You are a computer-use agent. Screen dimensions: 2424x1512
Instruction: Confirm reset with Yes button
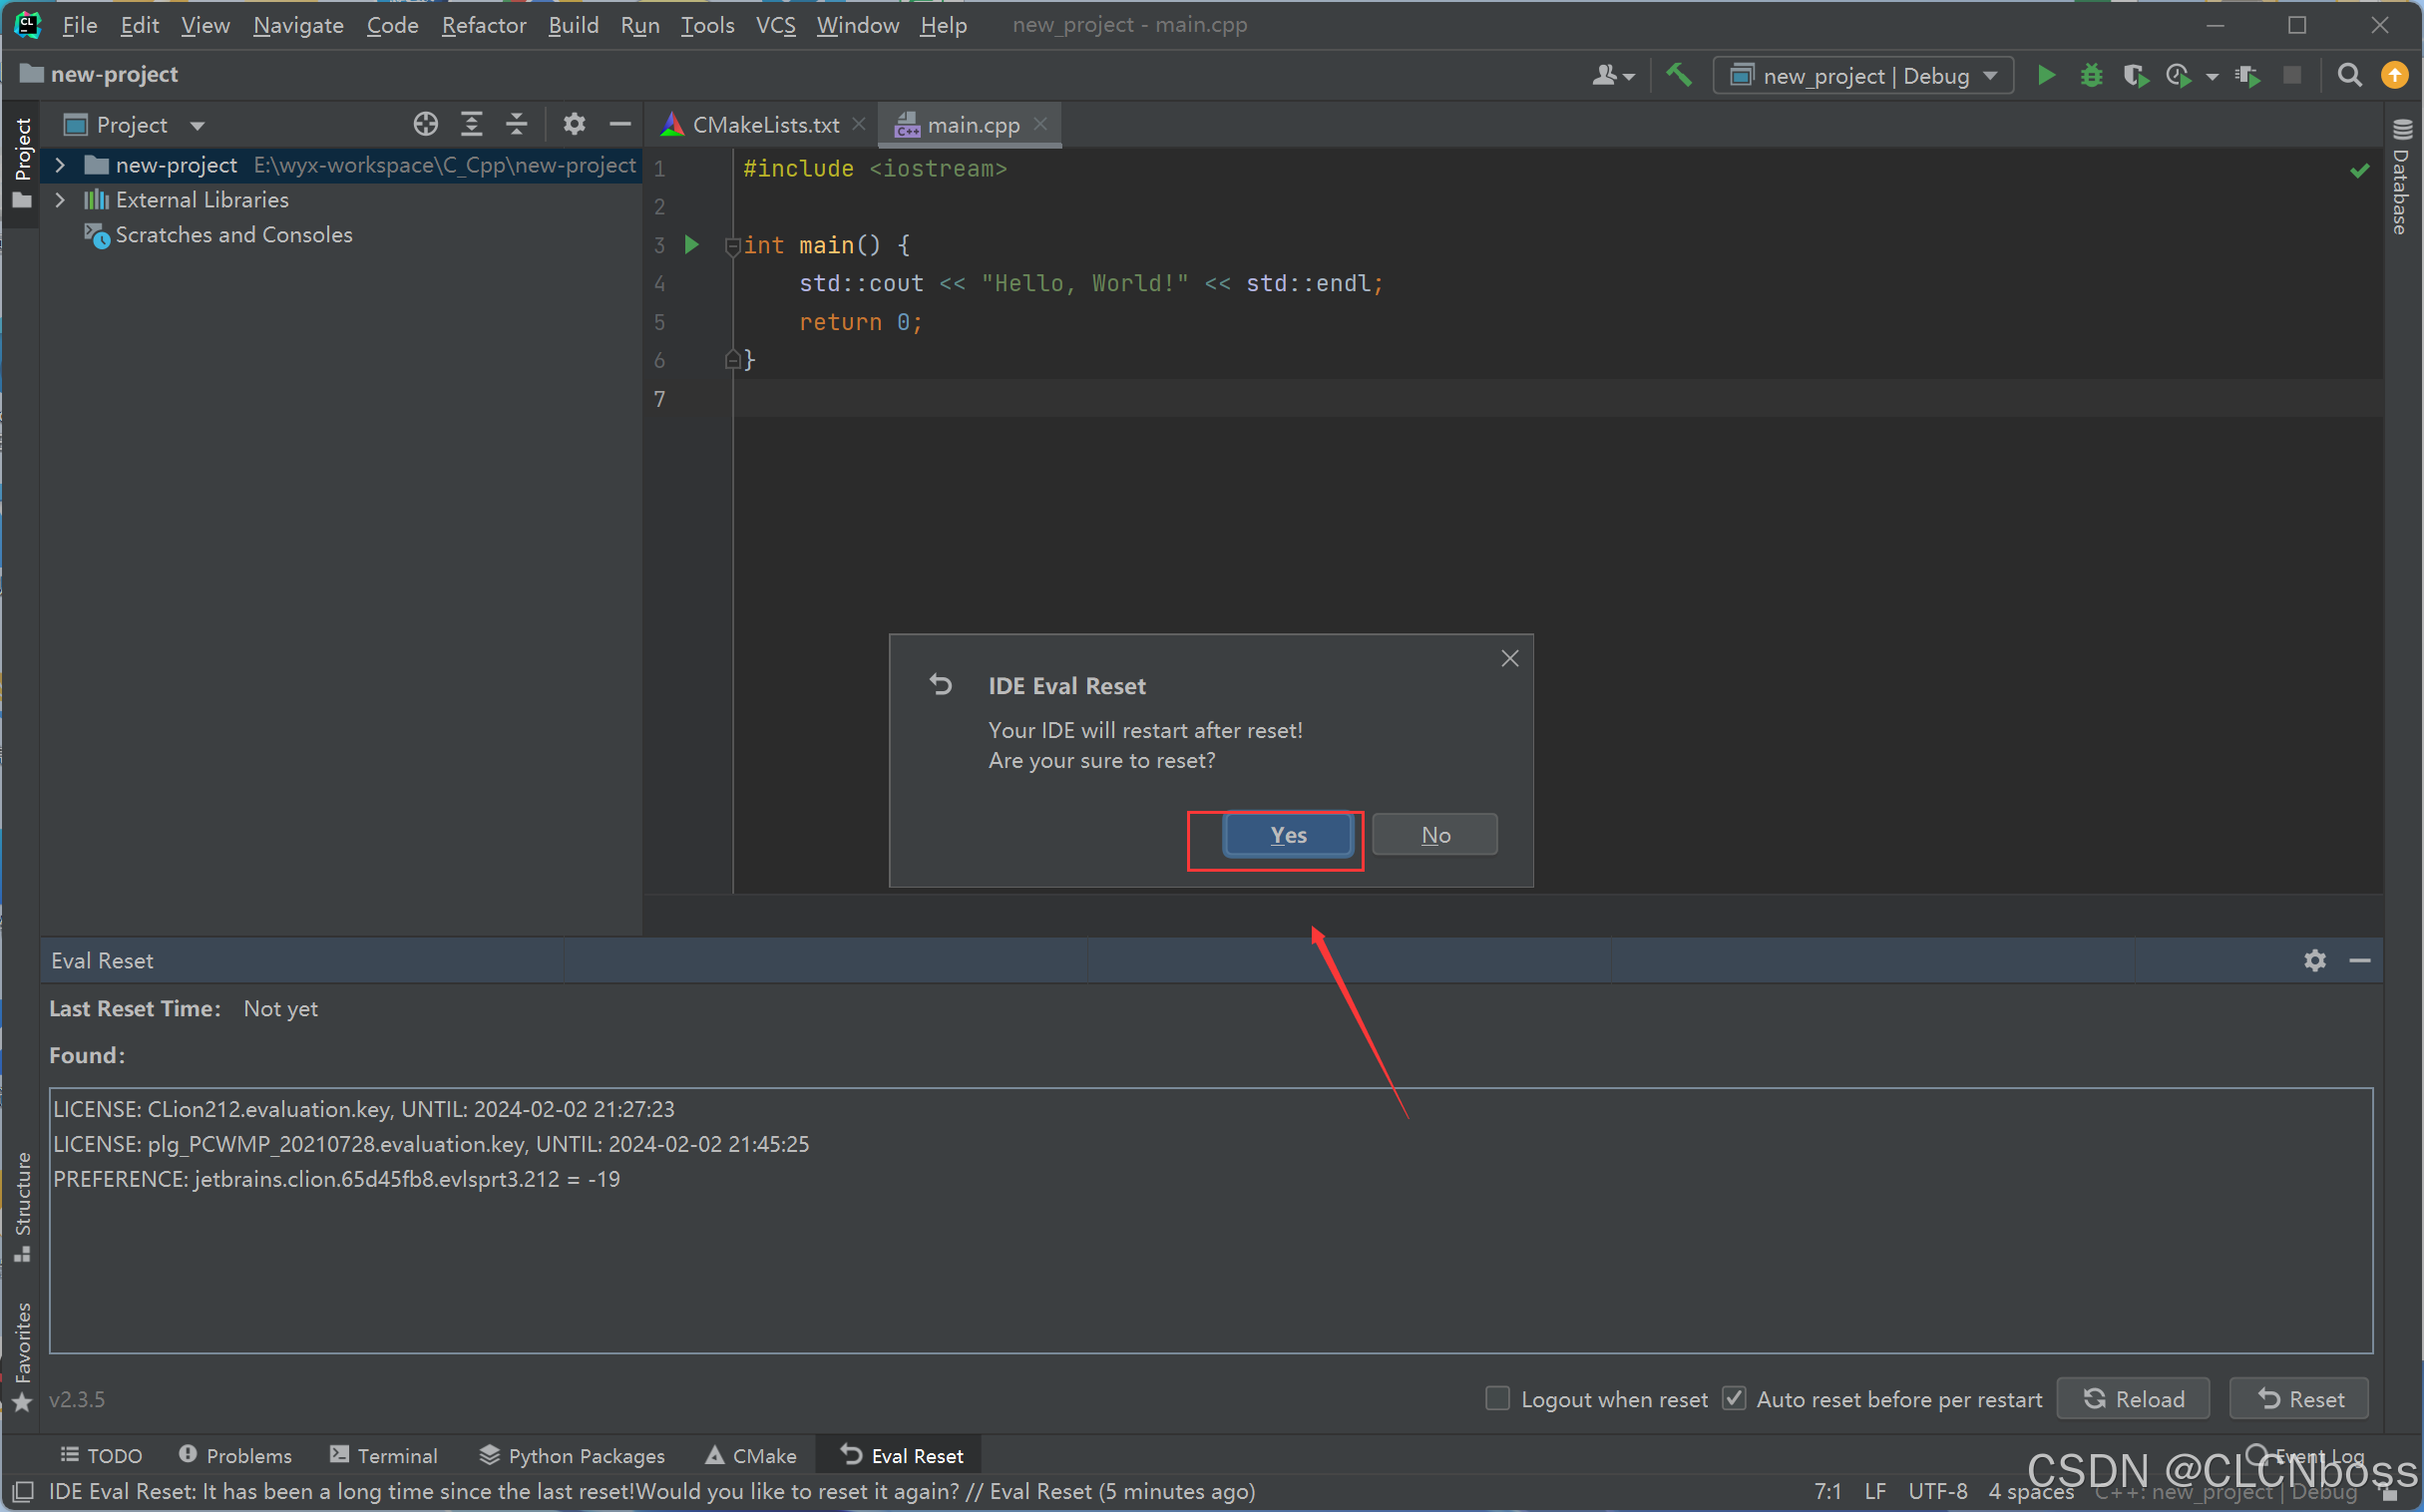coord(1287,835)
